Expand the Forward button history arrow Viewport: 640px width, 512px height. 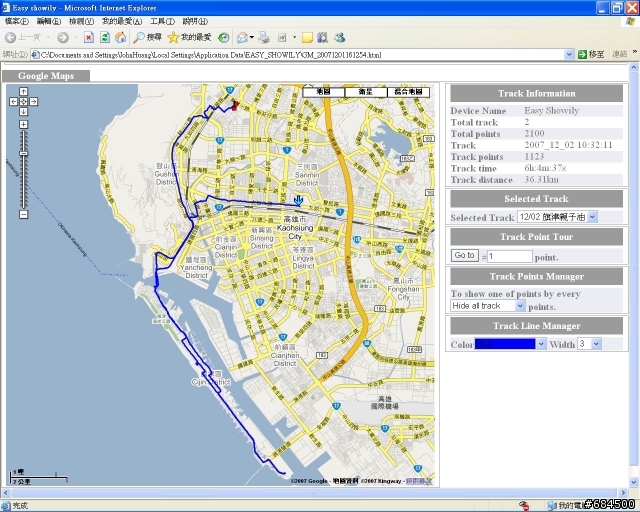click(76, 38)
